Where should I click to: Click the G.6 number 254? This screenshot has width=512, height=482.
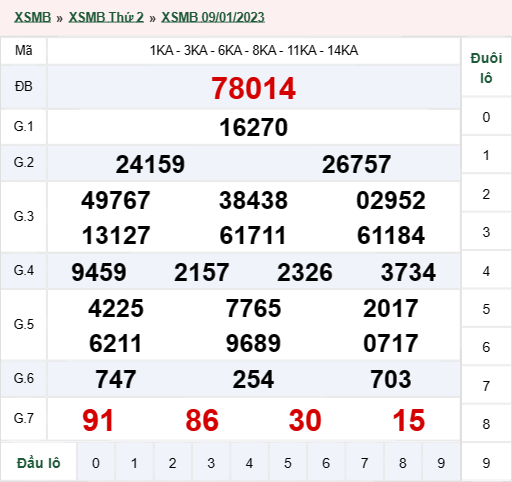coord(253,379)
